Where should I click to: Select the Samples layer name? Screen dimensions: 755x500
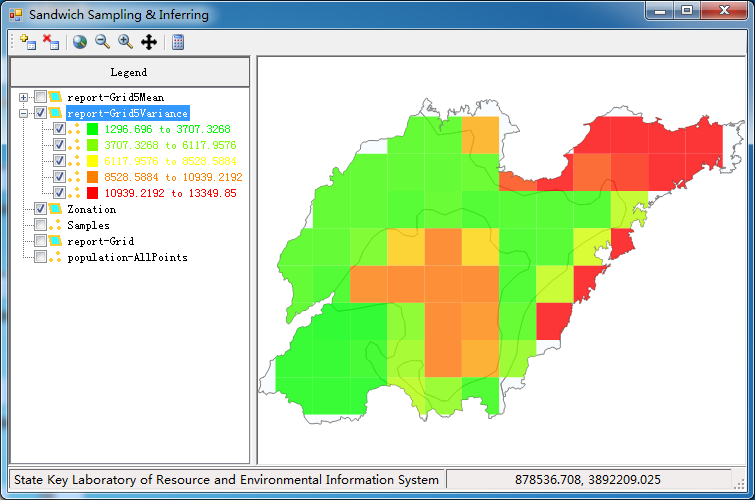click(89, 225)
